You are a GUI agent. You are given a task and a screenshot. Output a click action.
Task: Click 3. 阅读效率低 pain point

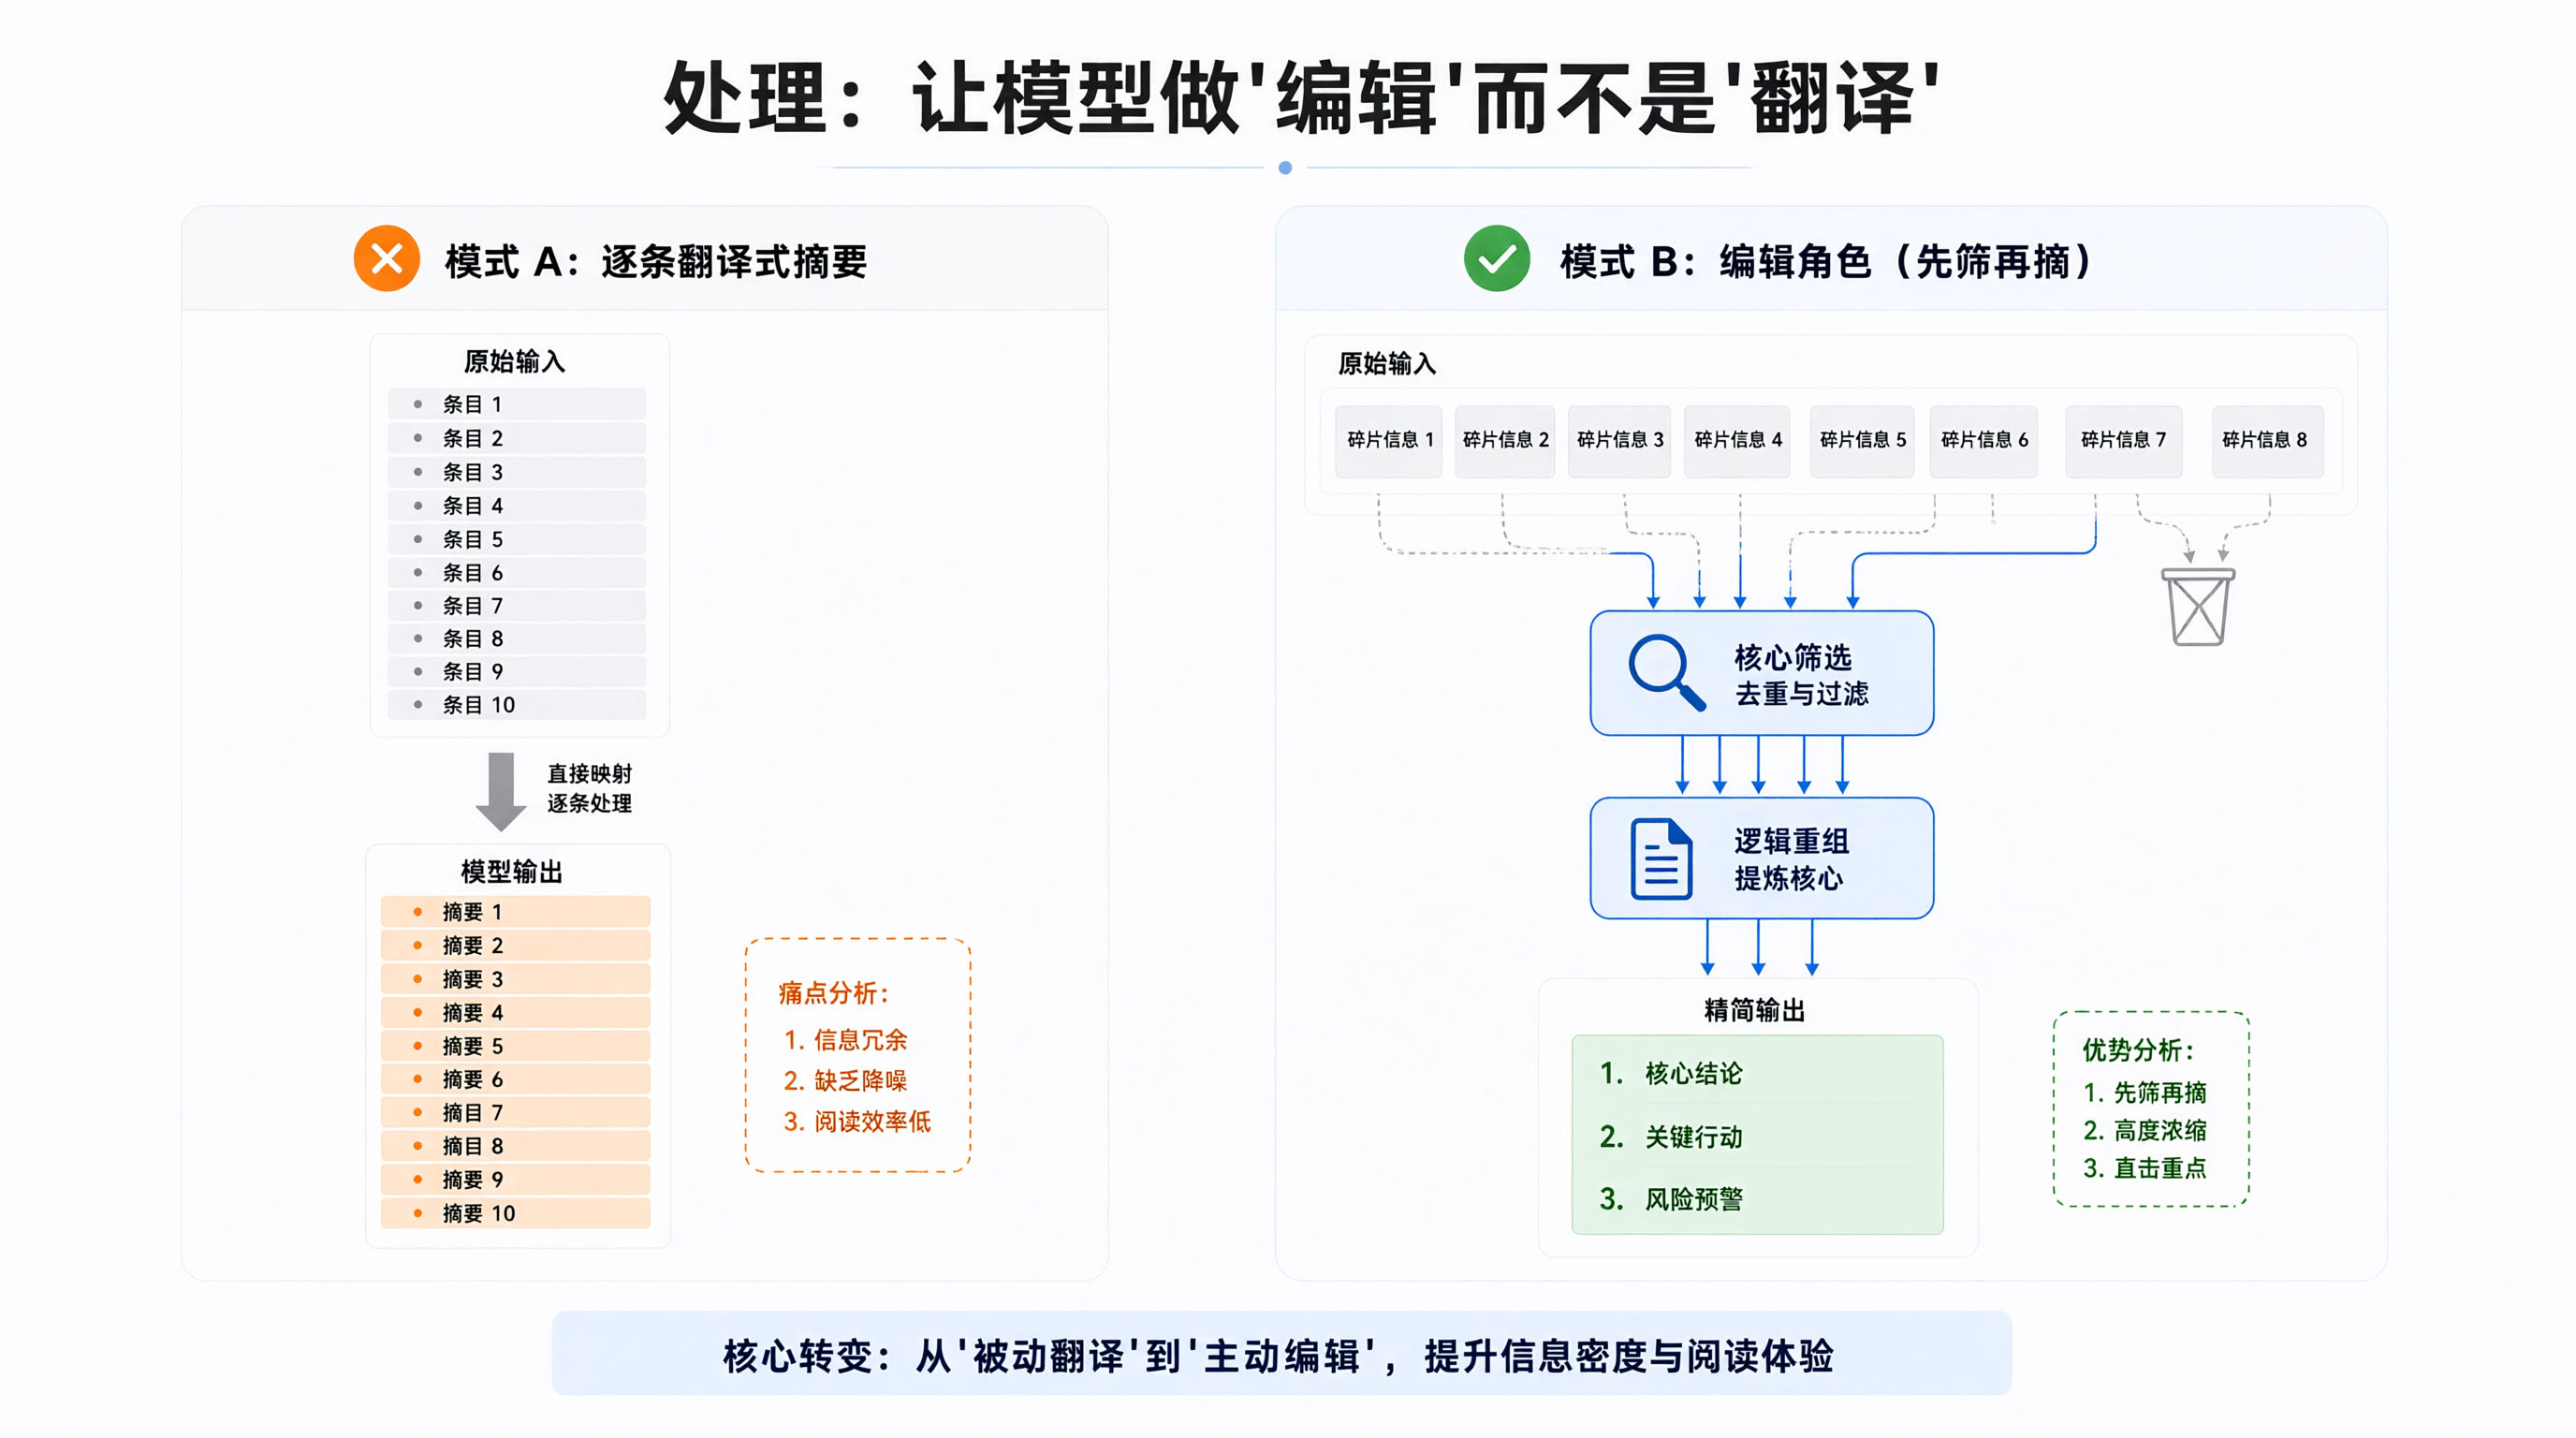[857, 1121]
